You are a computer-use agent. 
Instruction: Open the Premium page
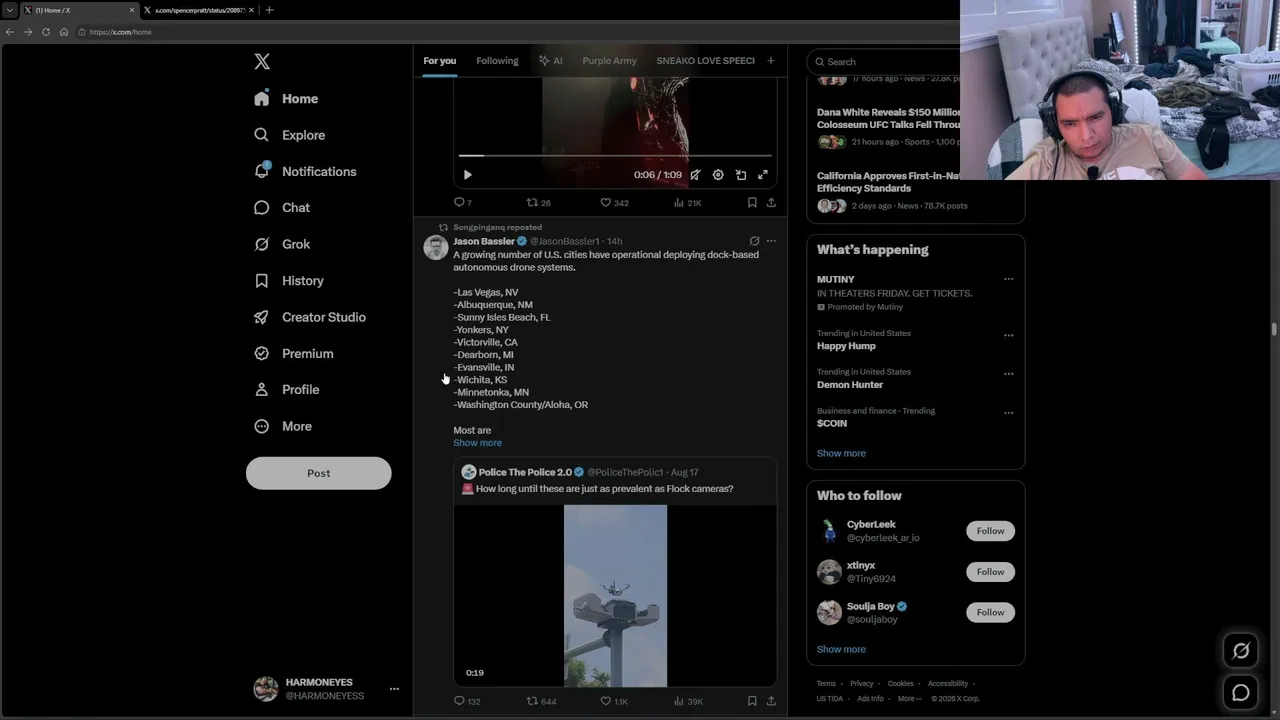[293, 353]
